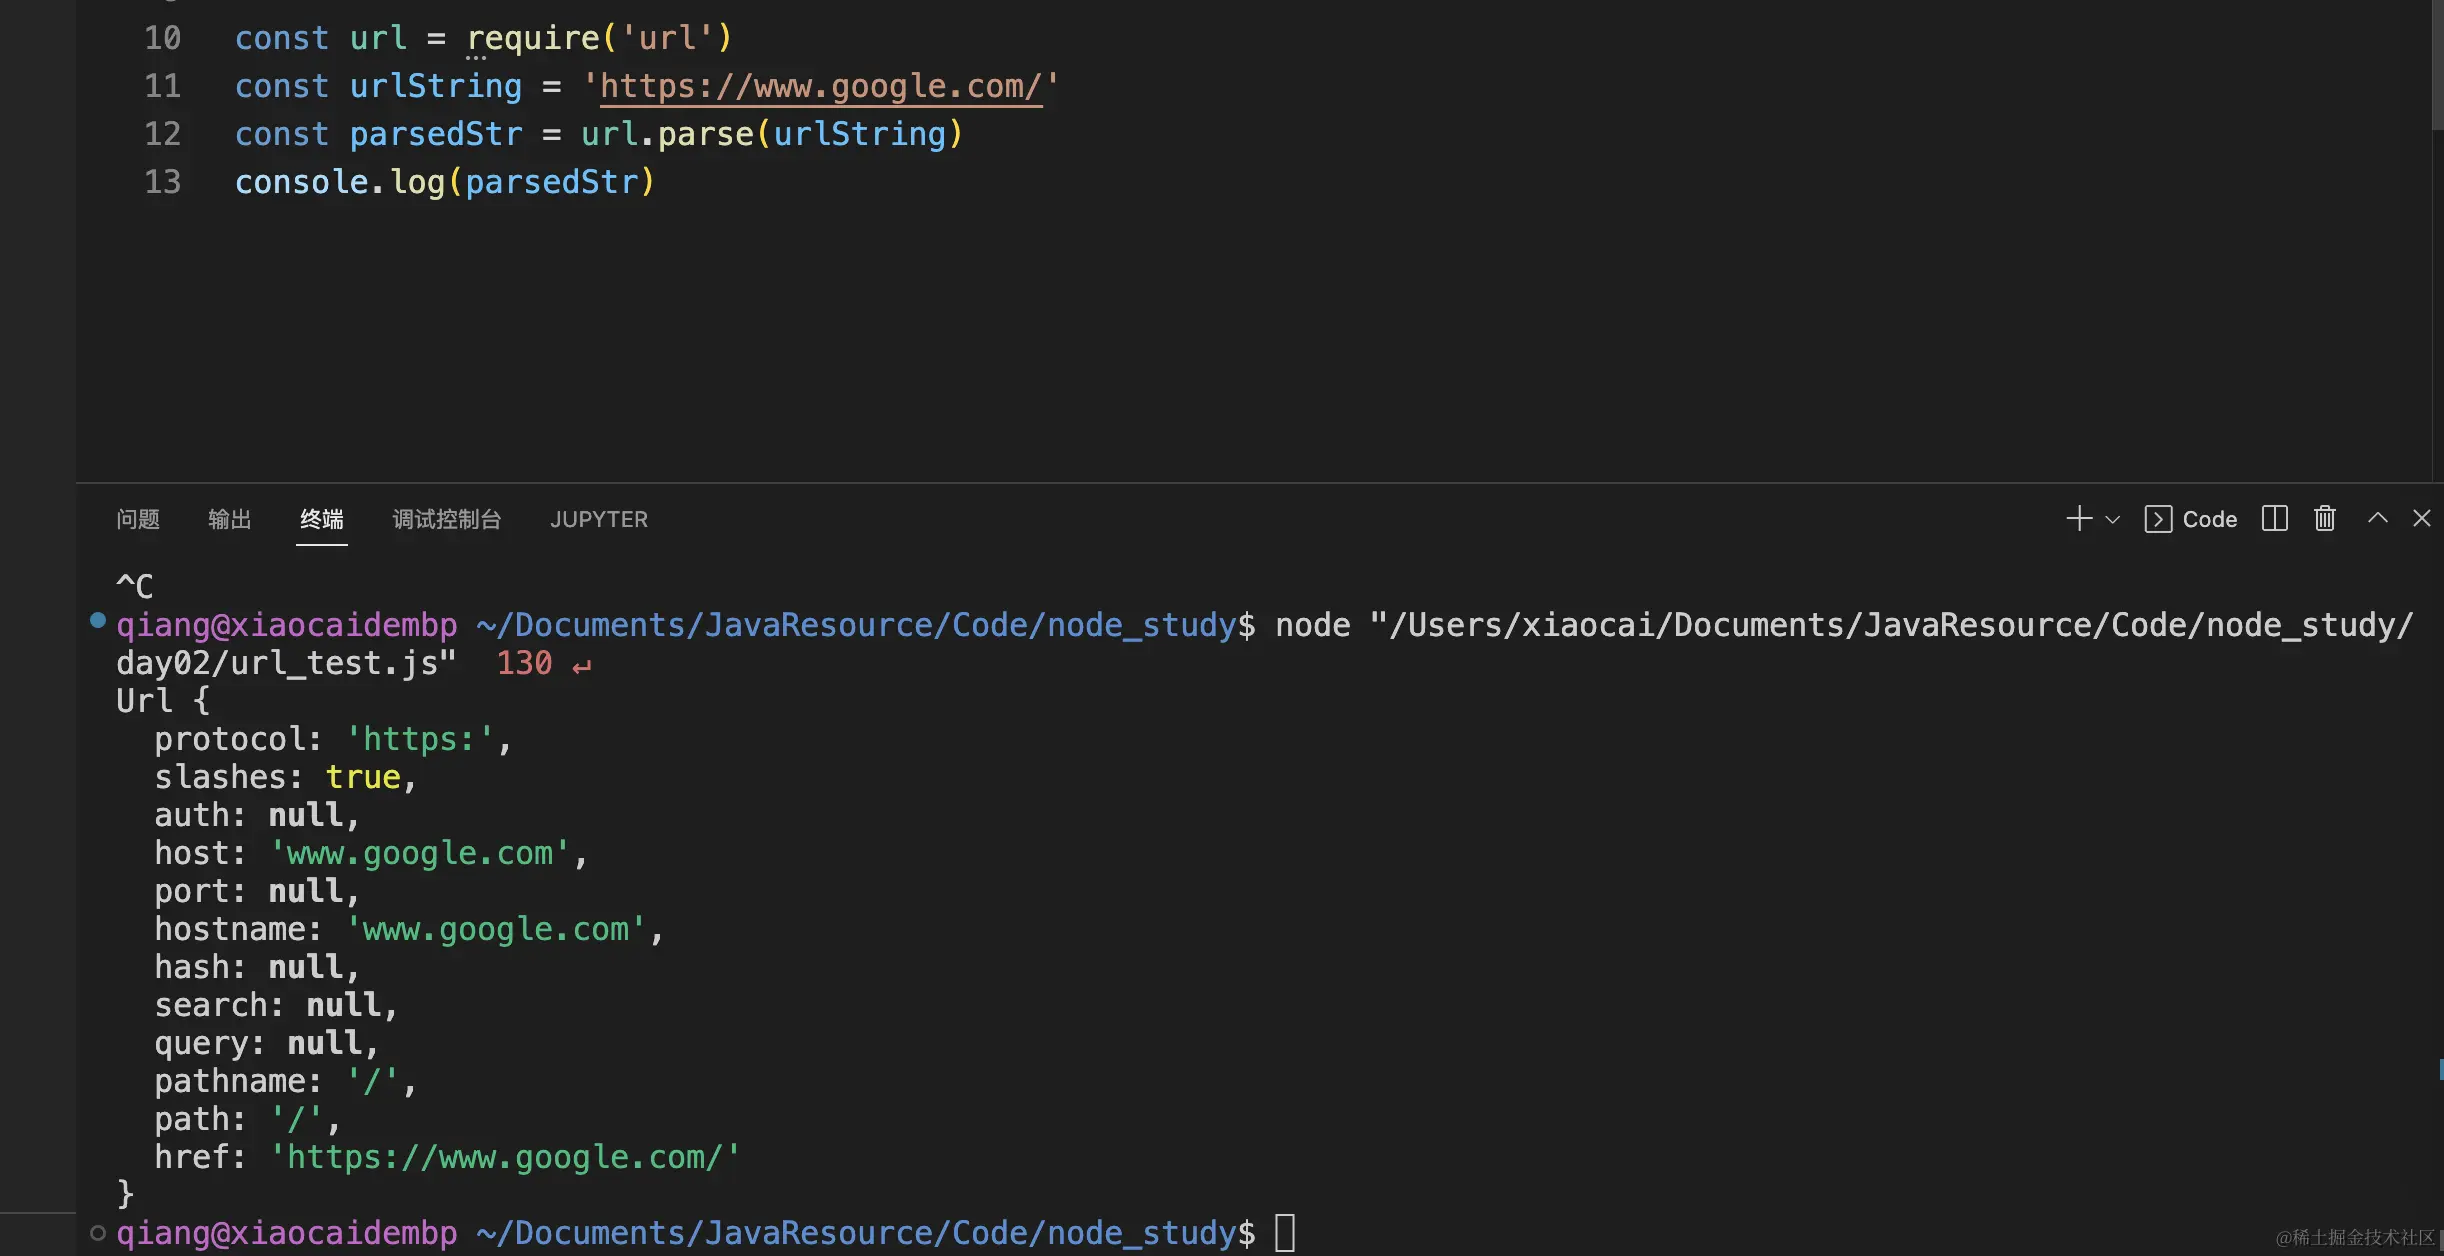Split the terminal panel

(2274, 519)
